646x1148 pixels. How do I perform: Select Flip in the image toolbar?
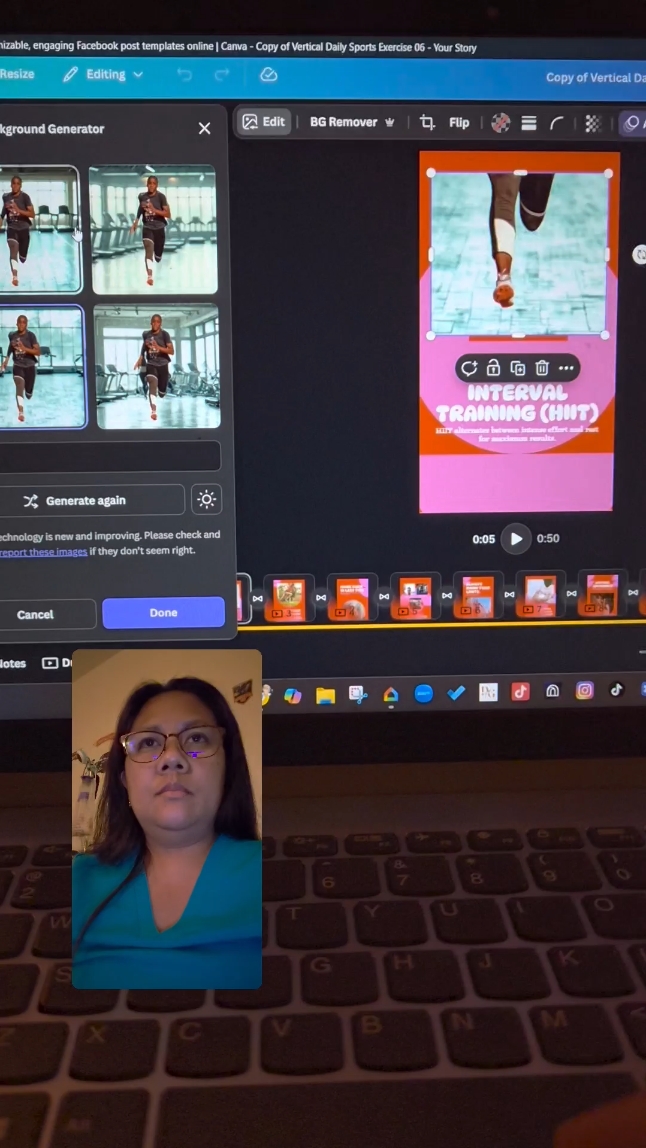click(459, 122)
